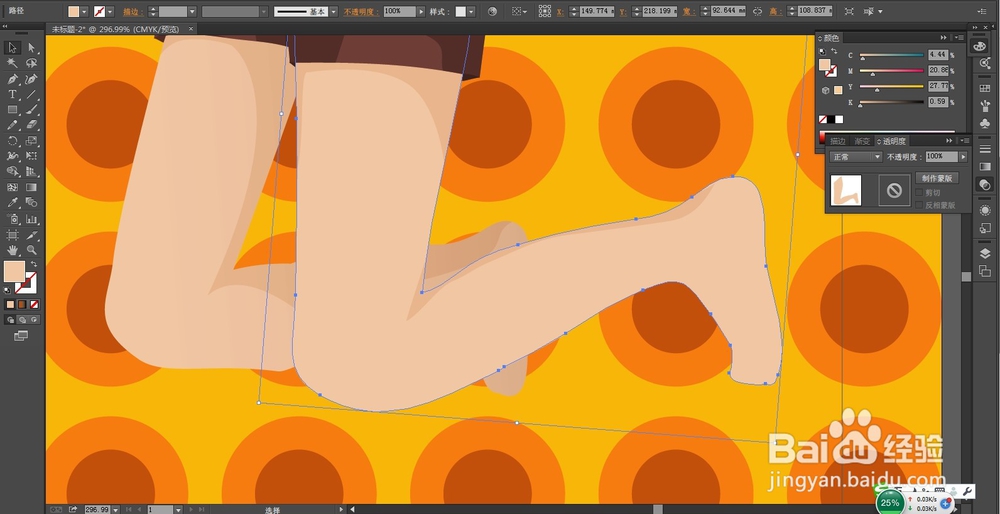This screenshot has width=1000, height=514.
Task: Select the Blend tool
Action: pyautogui.click(x=31, y=203)
